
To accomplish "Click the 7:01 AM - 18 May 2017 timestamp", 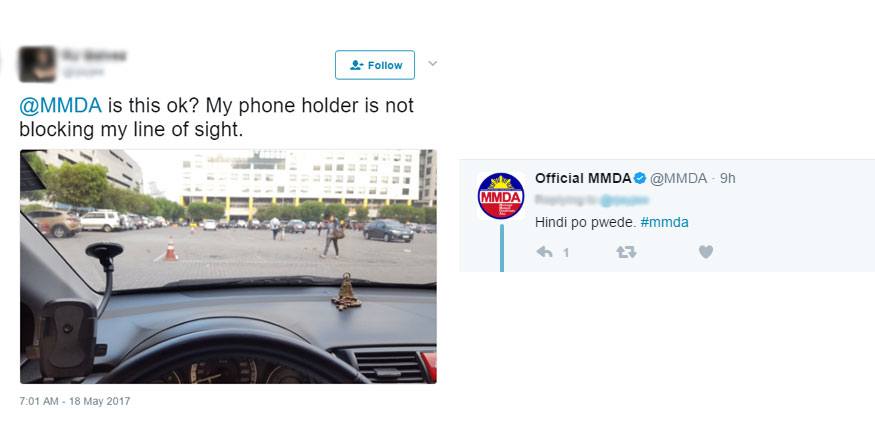I will pyautogui.click(x=74, y=401).
